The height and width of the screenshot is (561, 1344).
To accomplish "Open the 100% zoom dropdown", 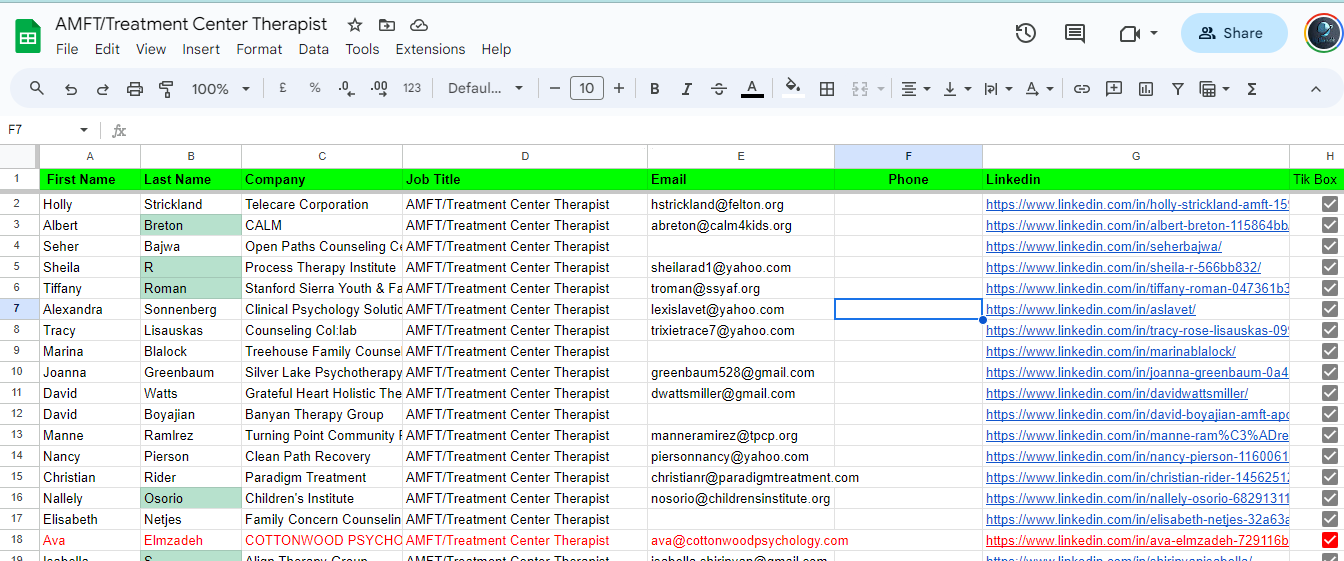I will click(x=221, y=89).
